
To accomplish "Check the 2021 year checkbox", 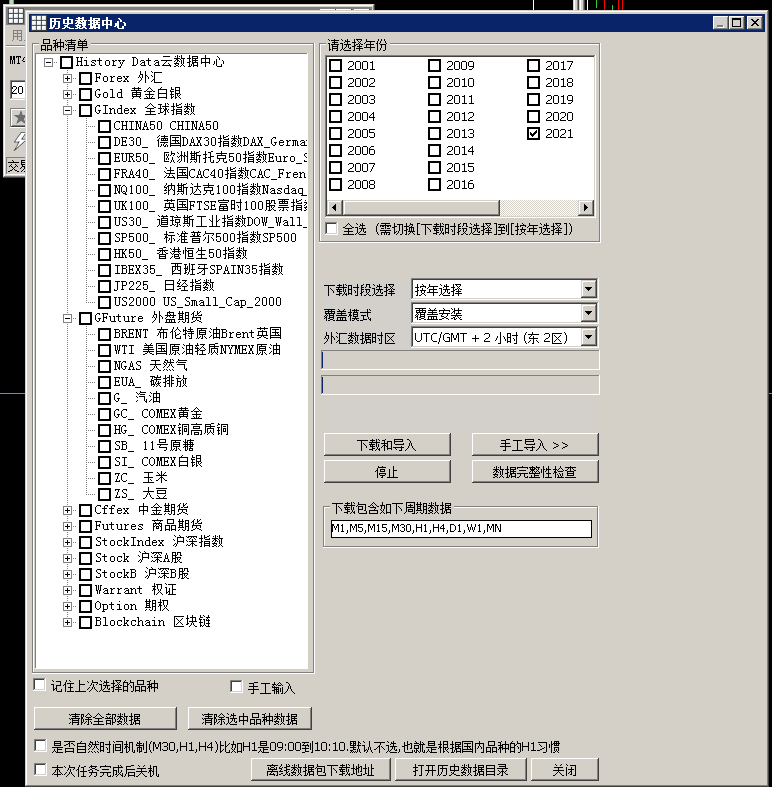I will point(534,134).
